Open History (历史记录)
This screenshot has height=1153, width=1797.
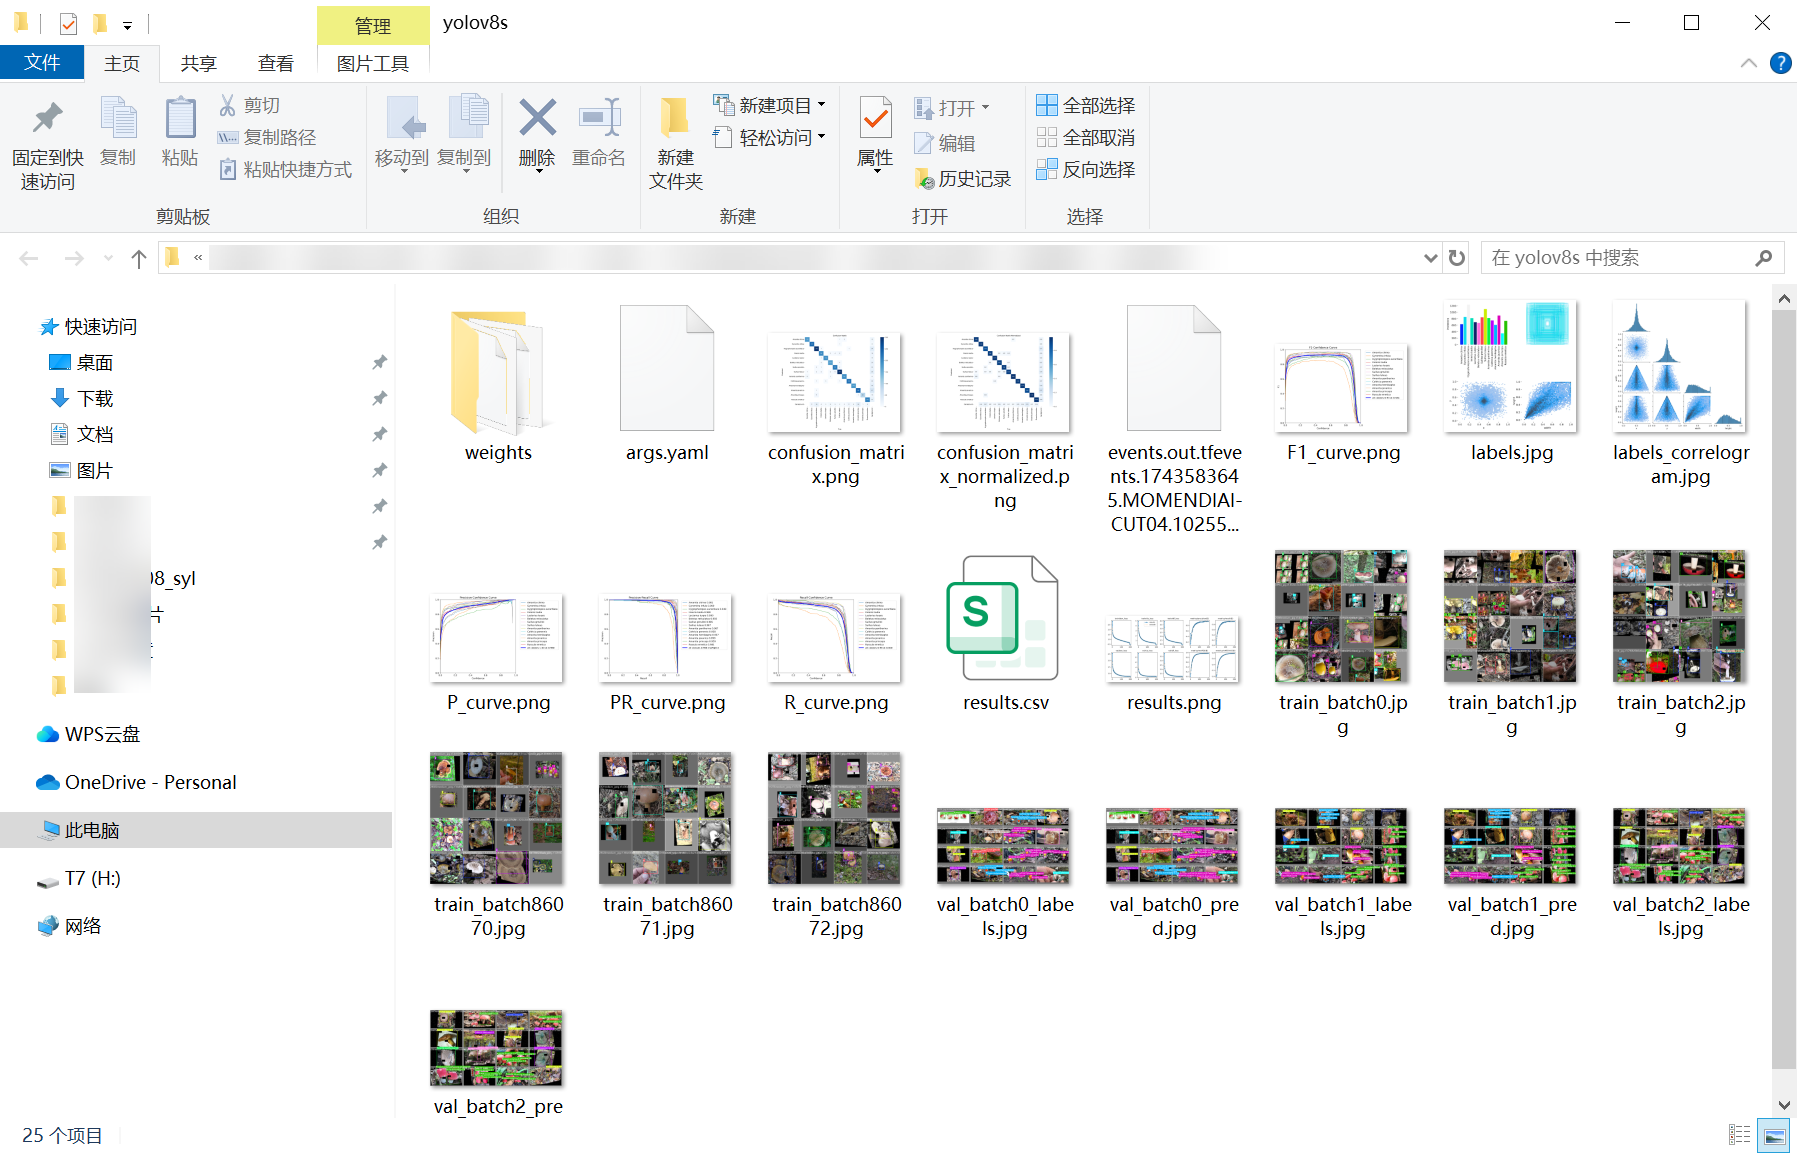tap(963, 178)
